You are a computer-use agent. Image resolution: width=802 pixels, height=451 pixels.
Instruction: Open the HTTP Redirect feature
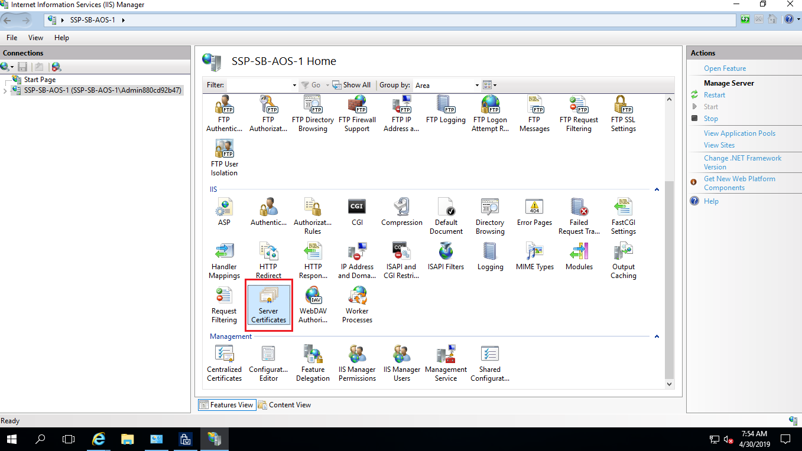tap(268, 260)
